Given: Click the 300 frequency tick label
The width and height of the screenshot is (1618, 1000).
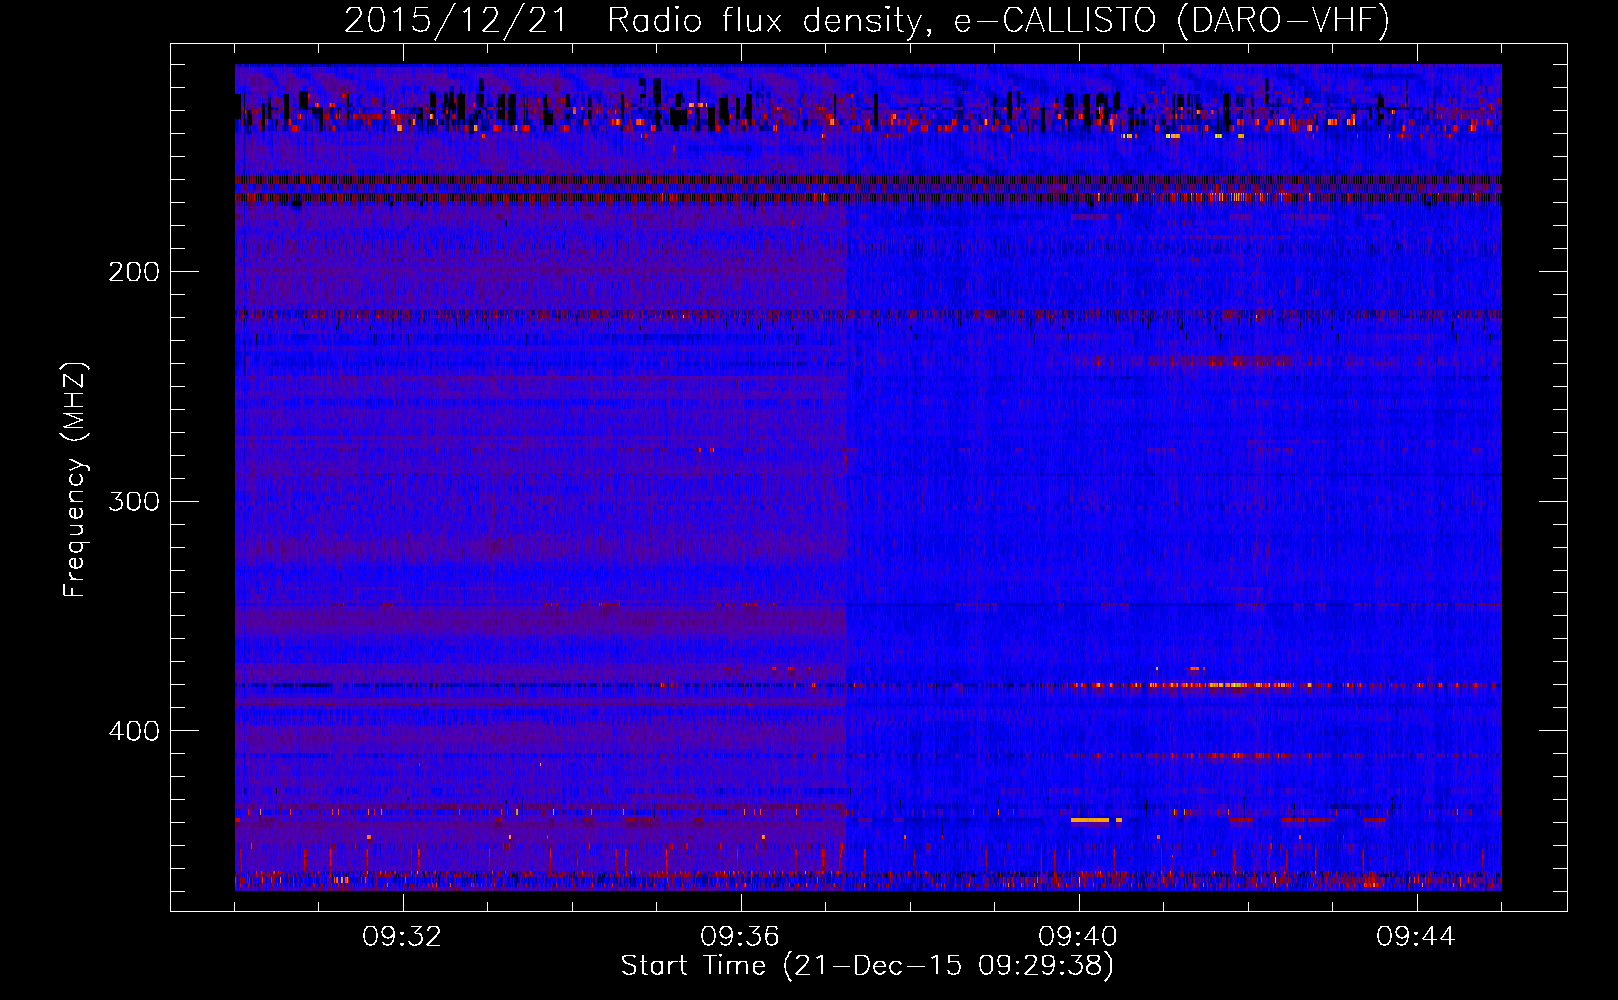Looking at the screenshot, I should pos(134,501).
